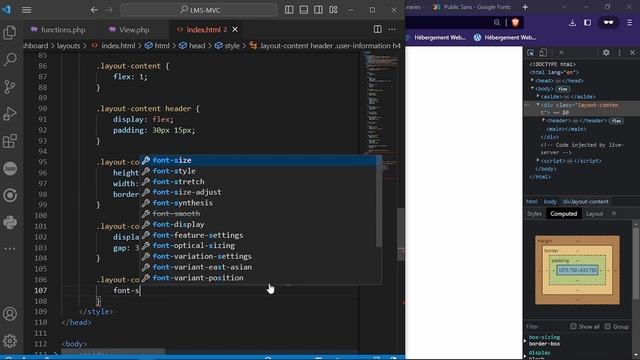
Task: Collapse the layout-content div node
Action: pos(538,105)
